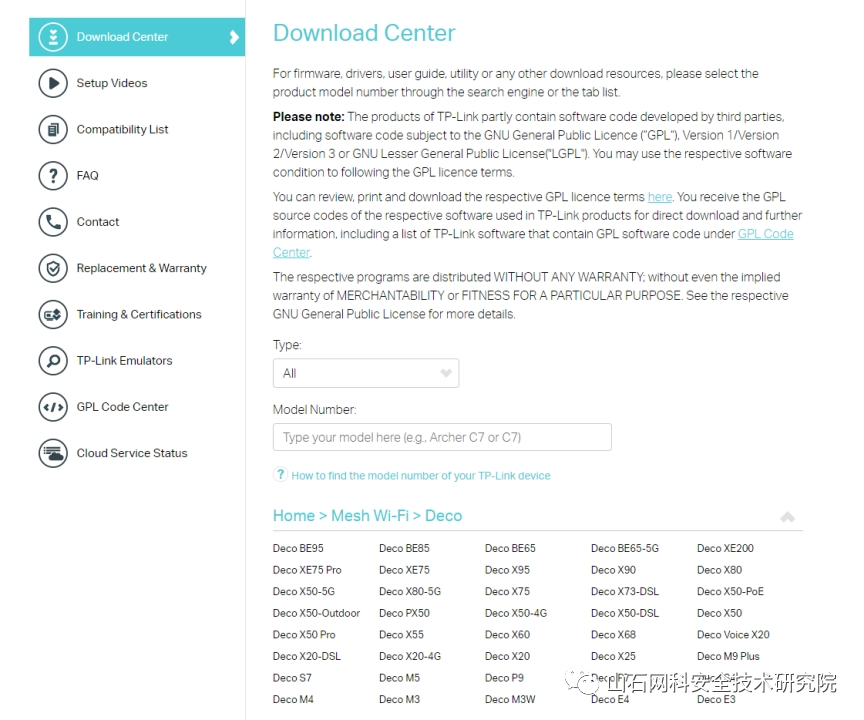864x720 pixels.
Task: Click the question mark help icon below Model Number
Action: pyautogui.click(x=280, y=474)
